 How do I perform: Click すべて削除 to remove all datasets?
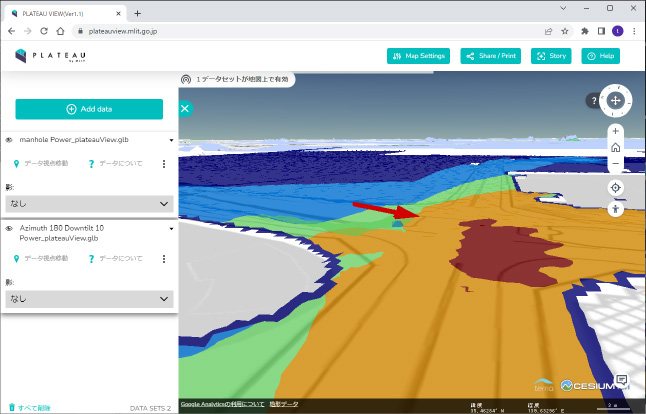coord(29,408)
